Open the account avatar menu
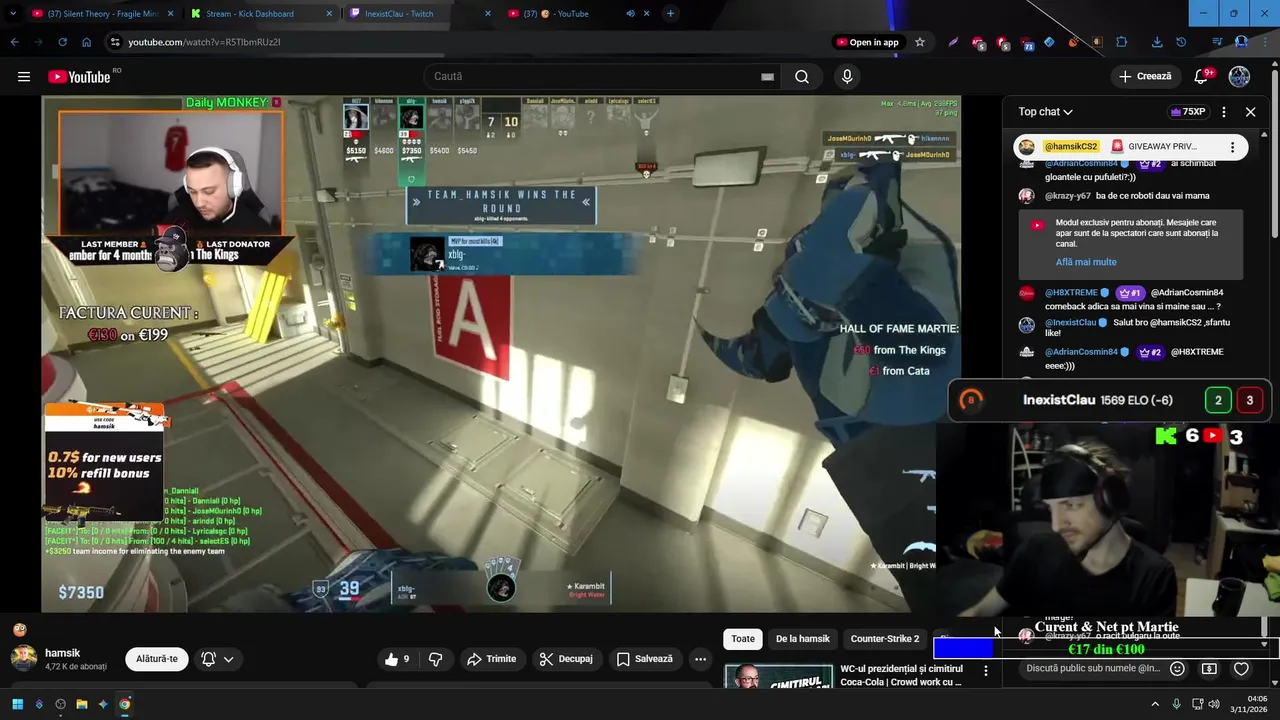This screenshot has width=1280, height=720. click(x=1239, y=77)
